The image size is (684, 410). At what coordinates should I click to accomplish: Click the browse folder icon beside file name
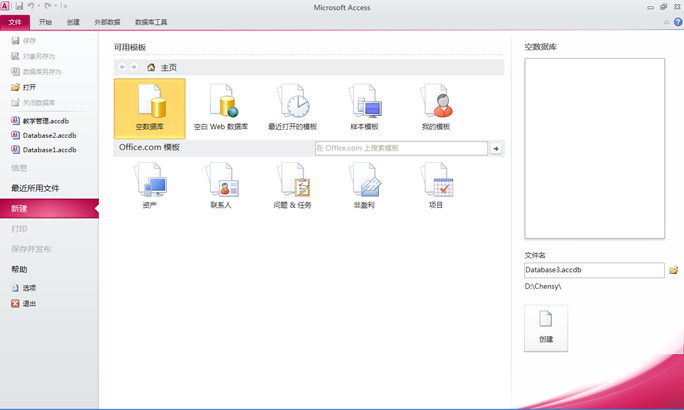tap(674, 270)
